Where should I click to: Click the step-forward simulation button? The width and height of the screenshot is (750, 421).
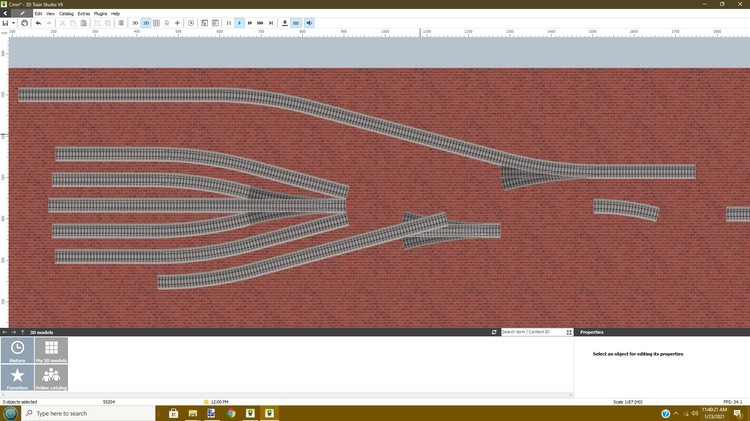(271, 23)
